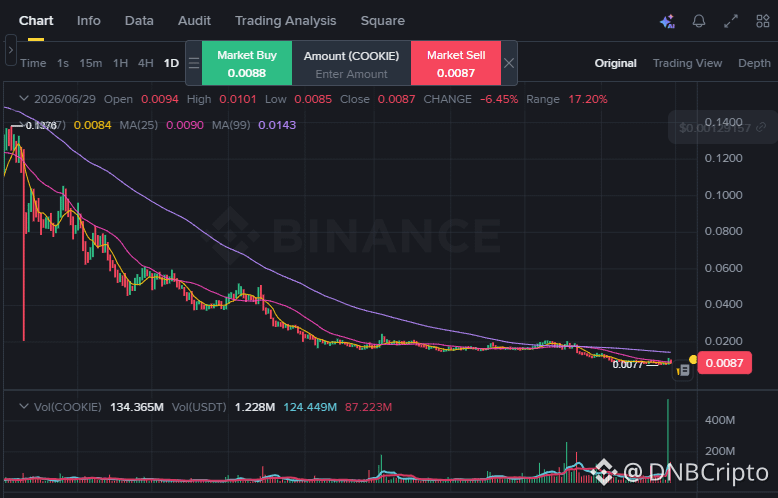778x498 pixels.
Task: Collapse the OHLC info row chevron
Action: pyautogui.click(x=23, y=99)
